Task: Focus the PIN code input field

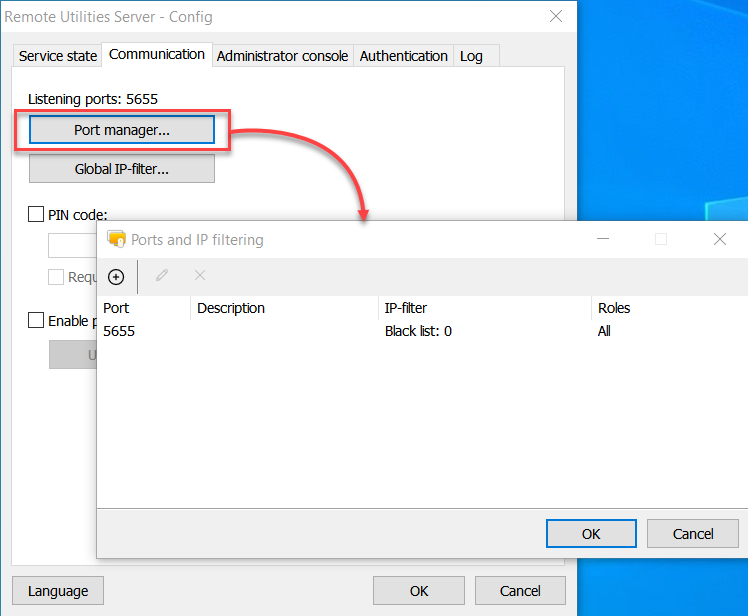Action: 73,245
